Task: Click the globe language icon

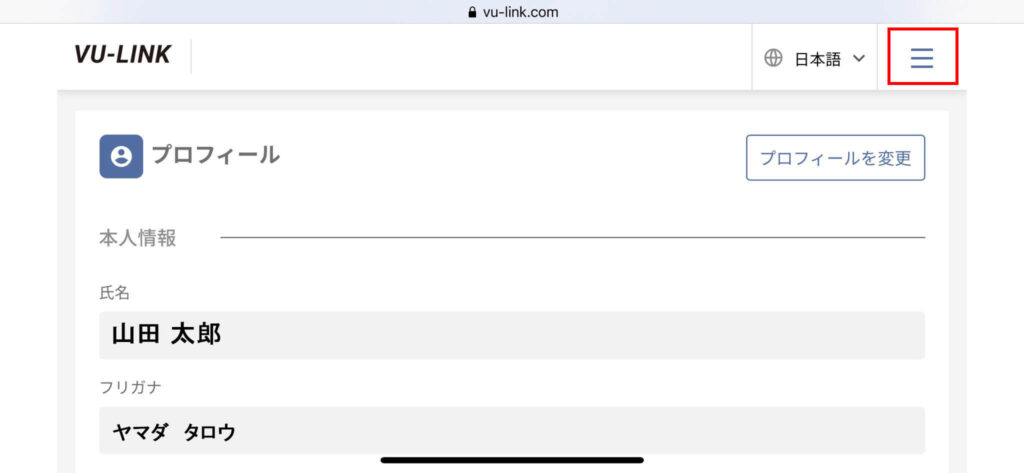Action: coord(773,59)
